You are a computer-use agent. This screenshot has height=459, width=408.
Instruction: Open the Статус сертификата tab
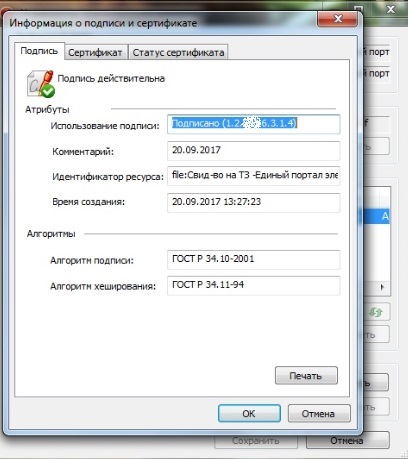click(x=178, y=52)
